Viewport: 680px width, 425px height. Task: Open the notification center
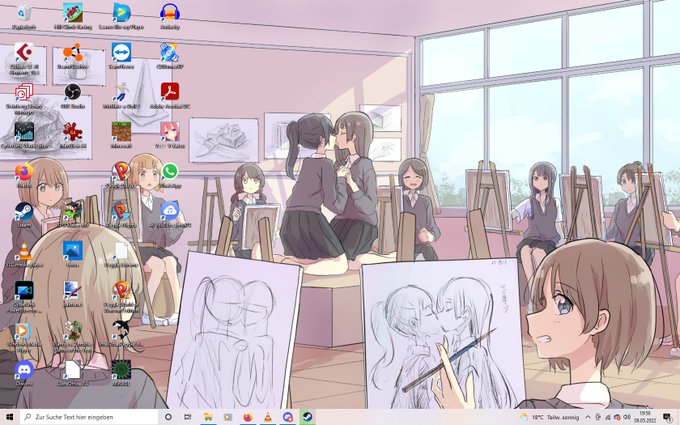point(667,417)
